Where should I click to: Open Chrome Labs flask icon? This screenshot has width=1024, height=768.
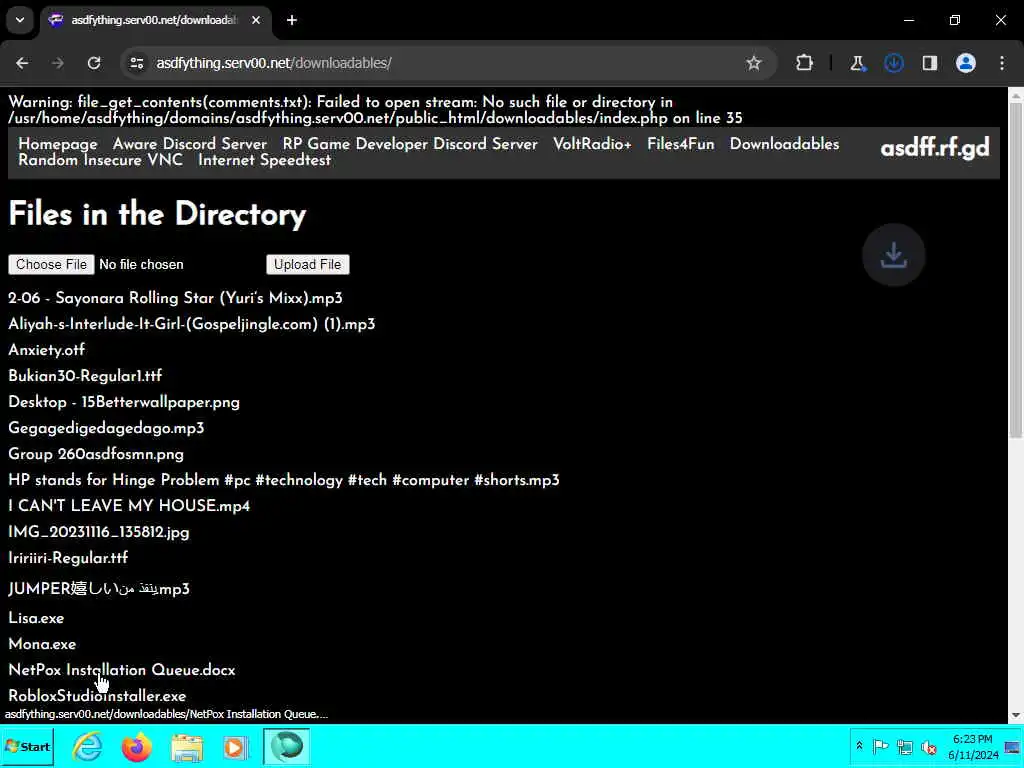coord(857,63)
